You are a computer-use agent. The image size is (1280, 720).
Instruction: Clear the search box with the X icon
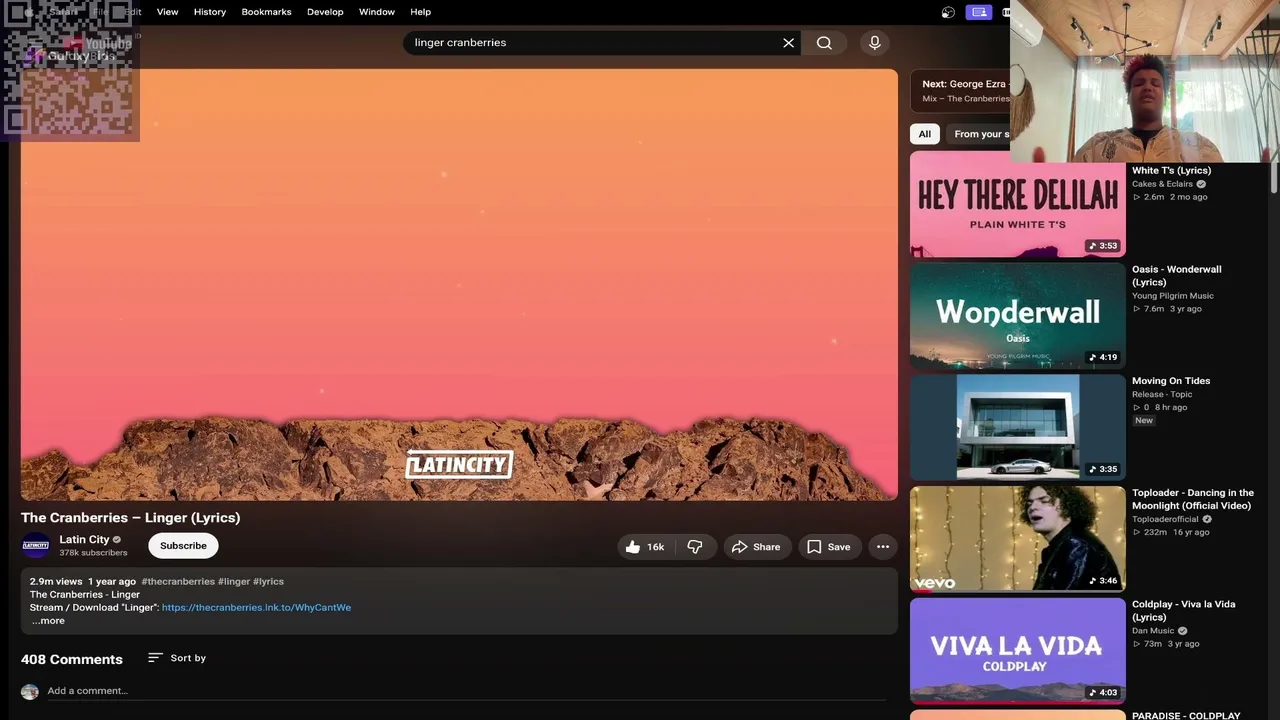pyautogui.click(x=788, y=43)
